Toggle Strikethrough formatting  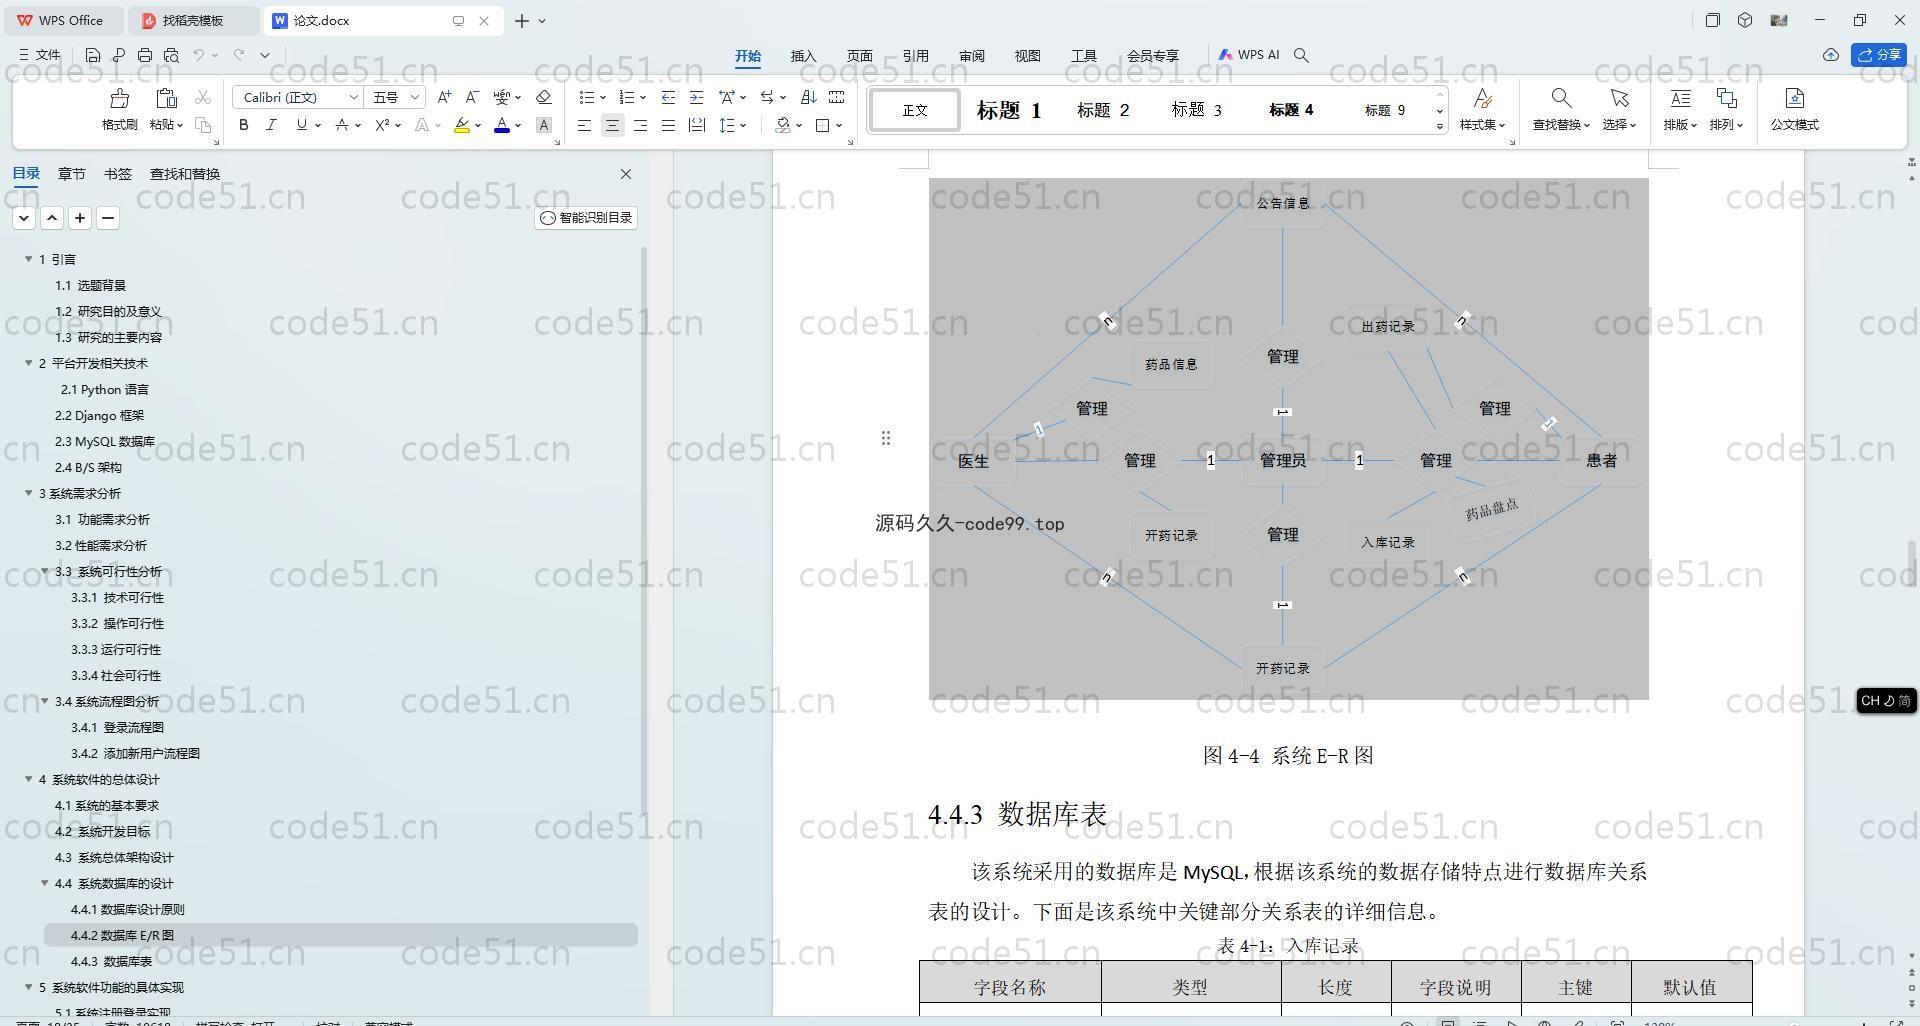[342, 125]
